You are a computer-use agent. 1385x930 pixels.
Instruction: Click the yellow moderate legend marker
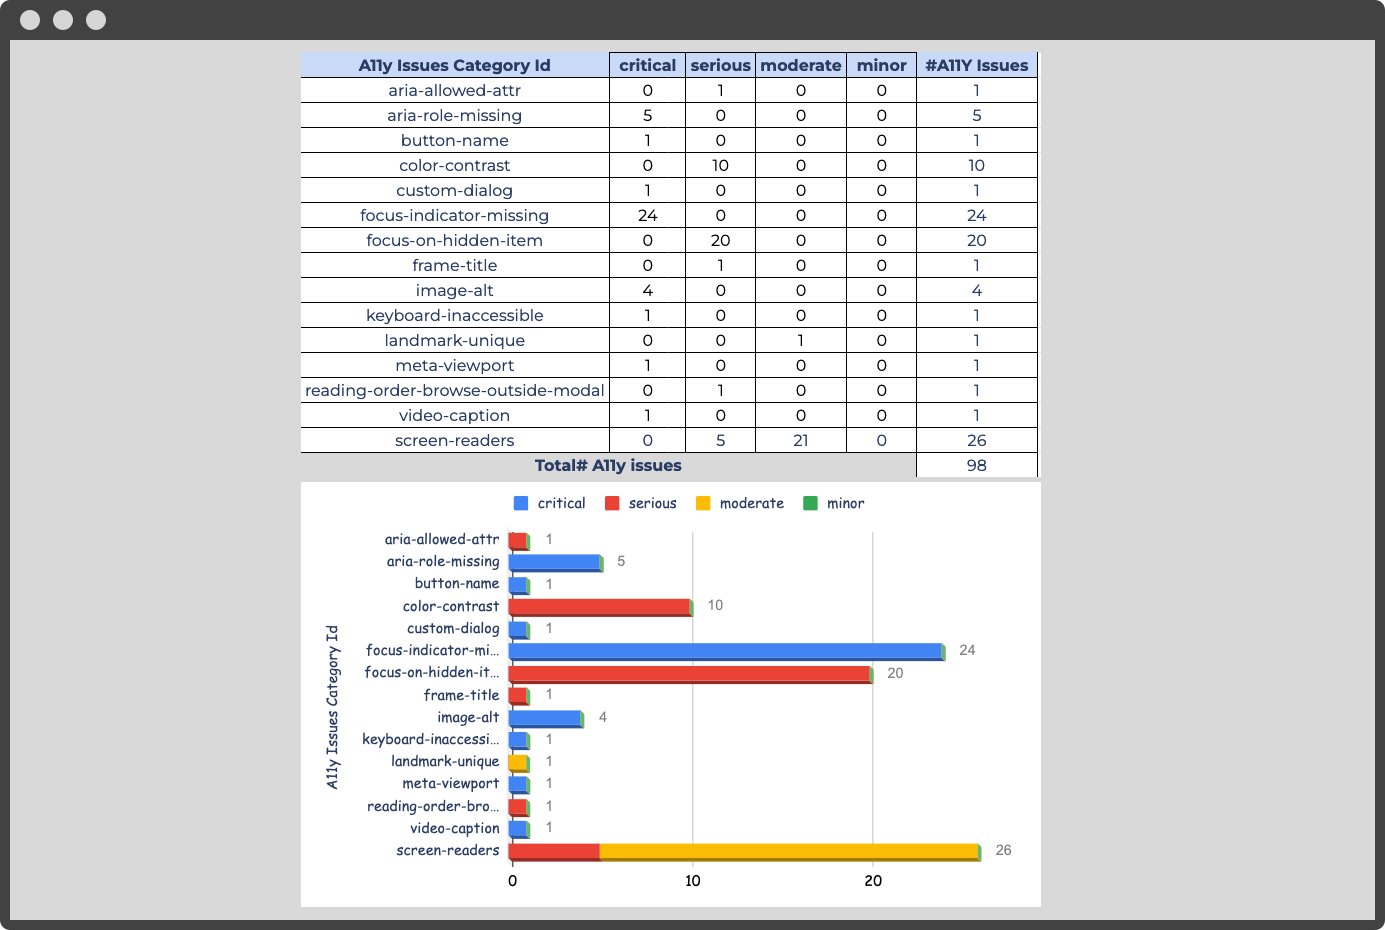(706, 503)
